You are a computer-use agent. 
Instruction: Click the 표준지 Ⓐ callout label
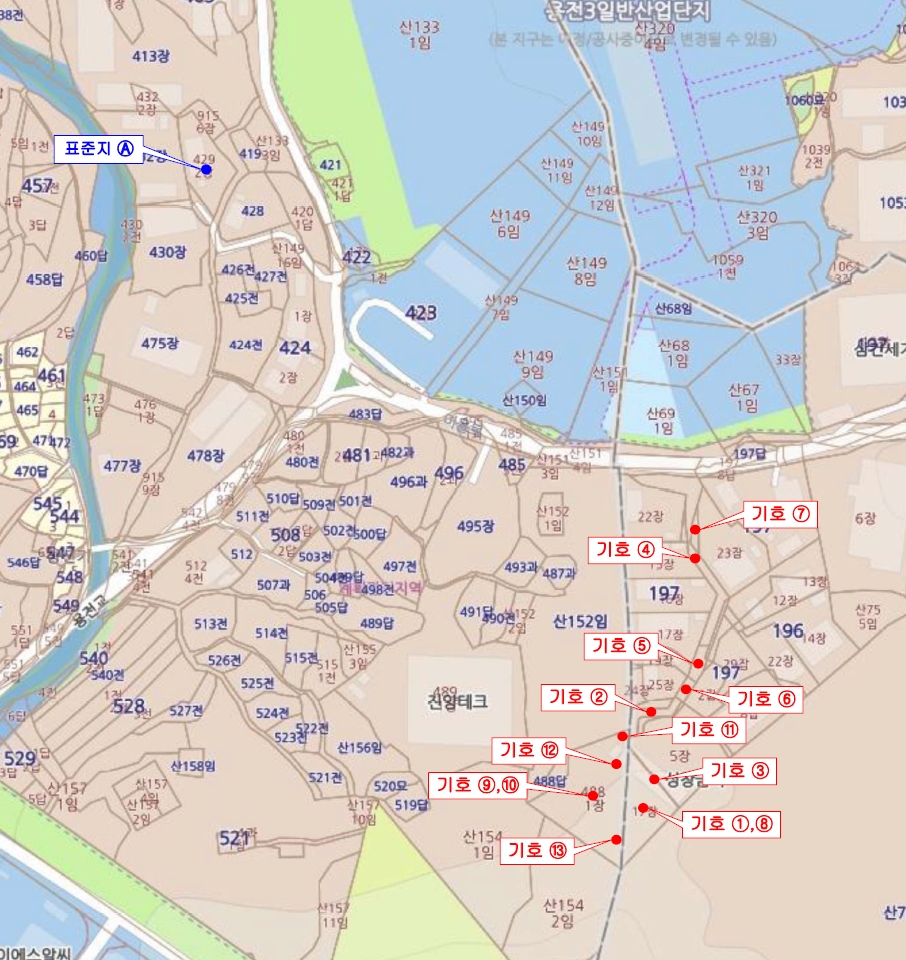(x=99, y=149)
